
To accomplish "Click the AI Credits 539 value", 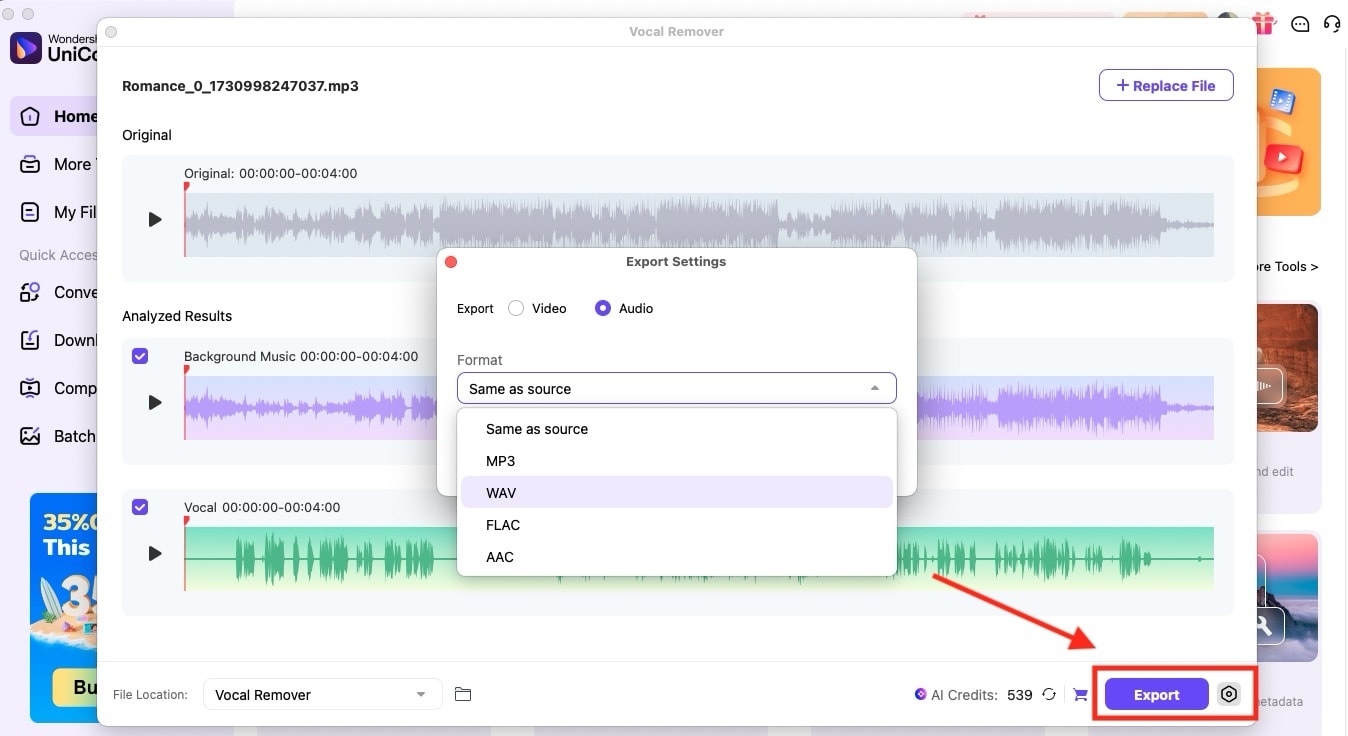I will pyautogui.click(x=1019, y=694).
